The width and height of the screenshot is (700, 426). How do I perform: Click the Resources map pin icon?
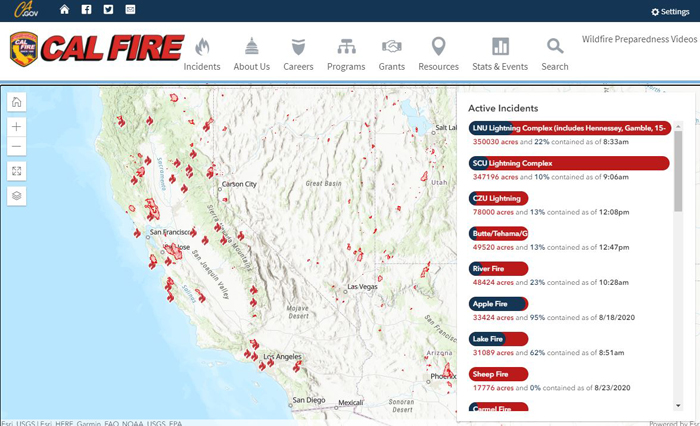438,46
